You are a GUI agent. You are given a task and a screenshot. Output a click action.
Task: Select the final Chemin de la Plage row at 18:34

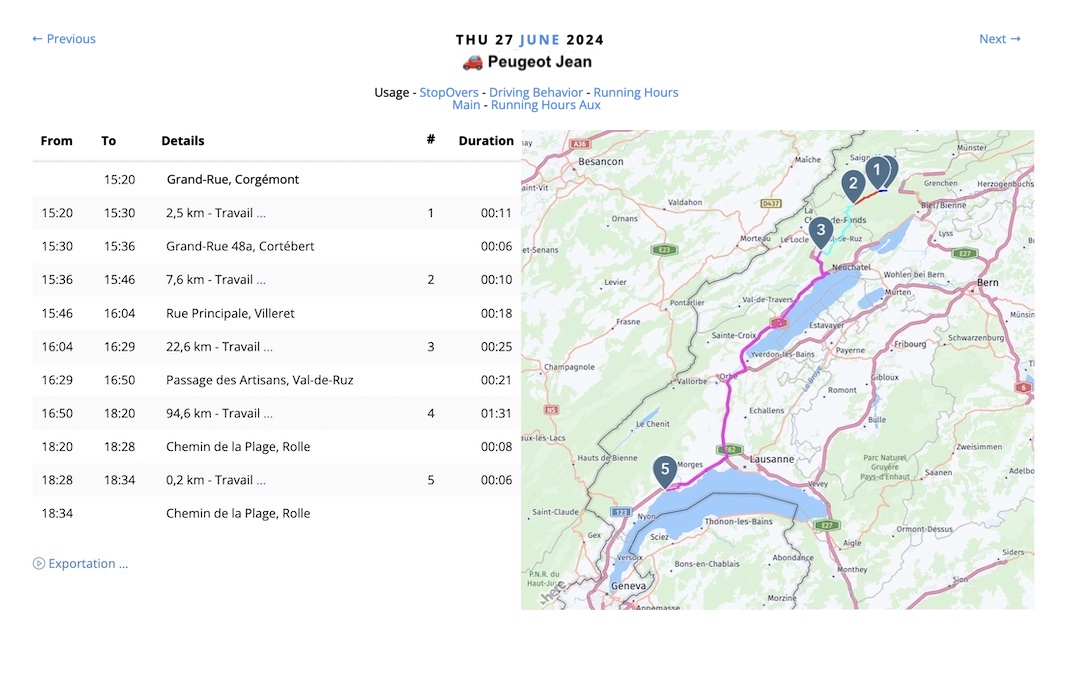[x=276, y=513]
